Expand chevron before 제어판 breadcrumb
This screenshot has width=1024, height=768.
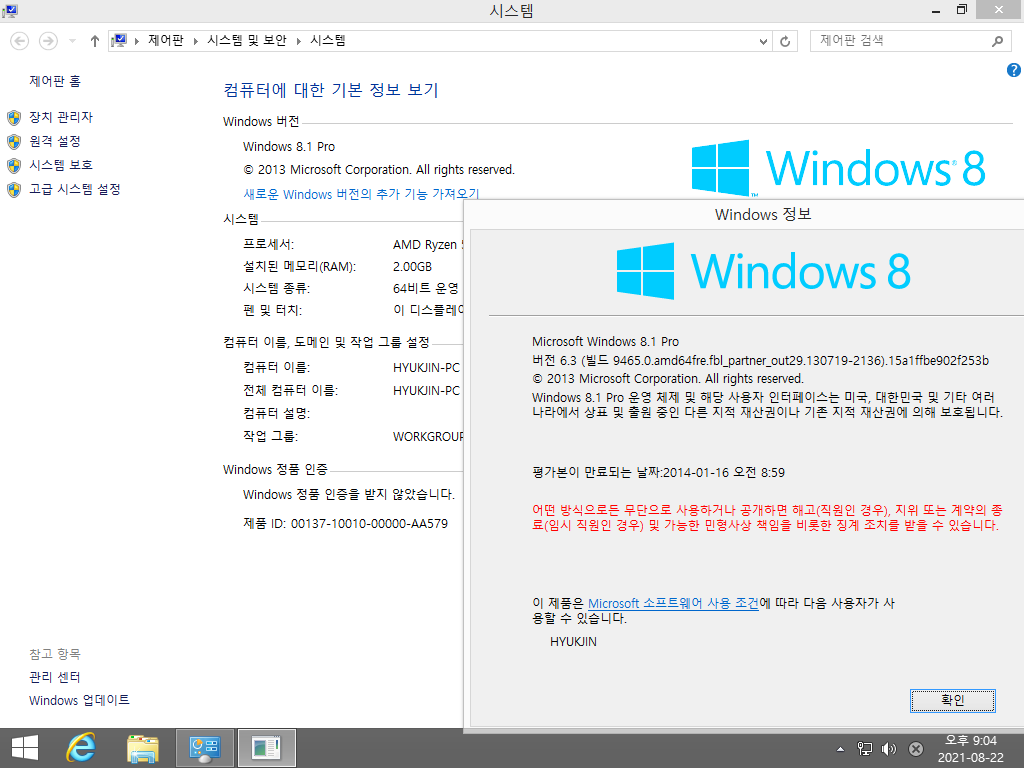pos(136,41)
